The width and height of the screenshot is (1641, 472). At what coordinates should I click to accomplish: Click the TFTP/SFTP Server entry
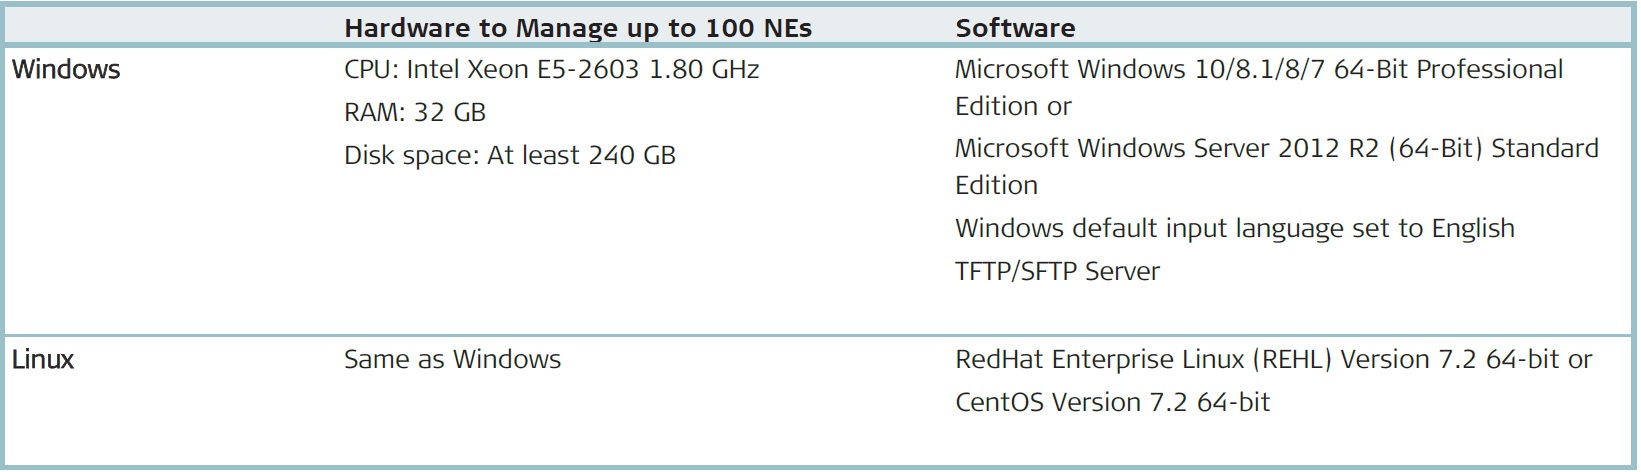(1057, 271)
